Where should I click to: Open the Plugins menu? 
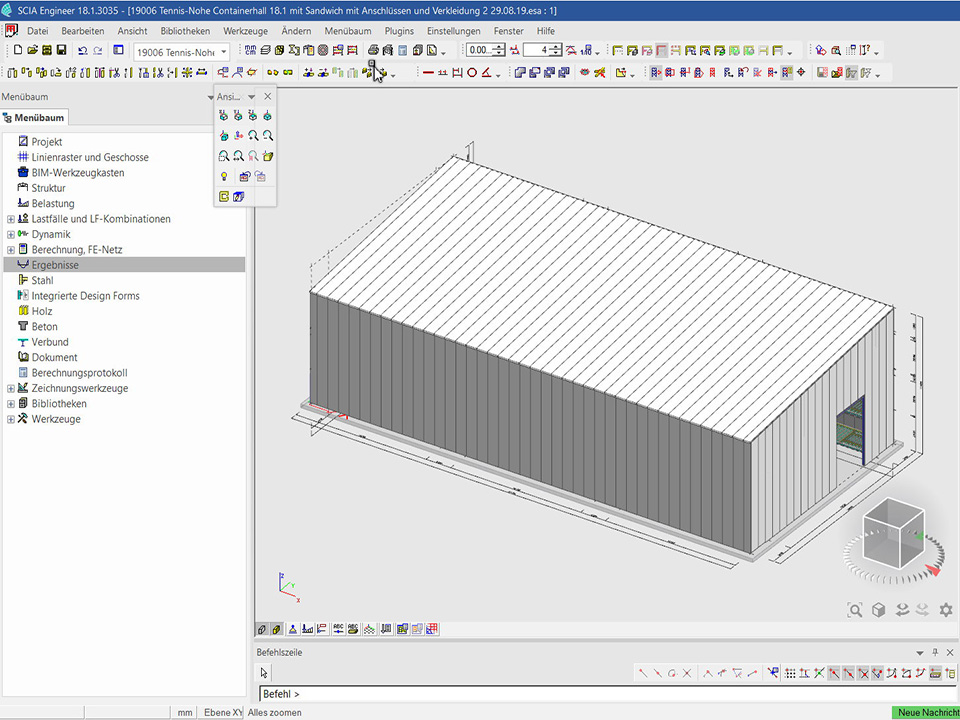point(399,31)
